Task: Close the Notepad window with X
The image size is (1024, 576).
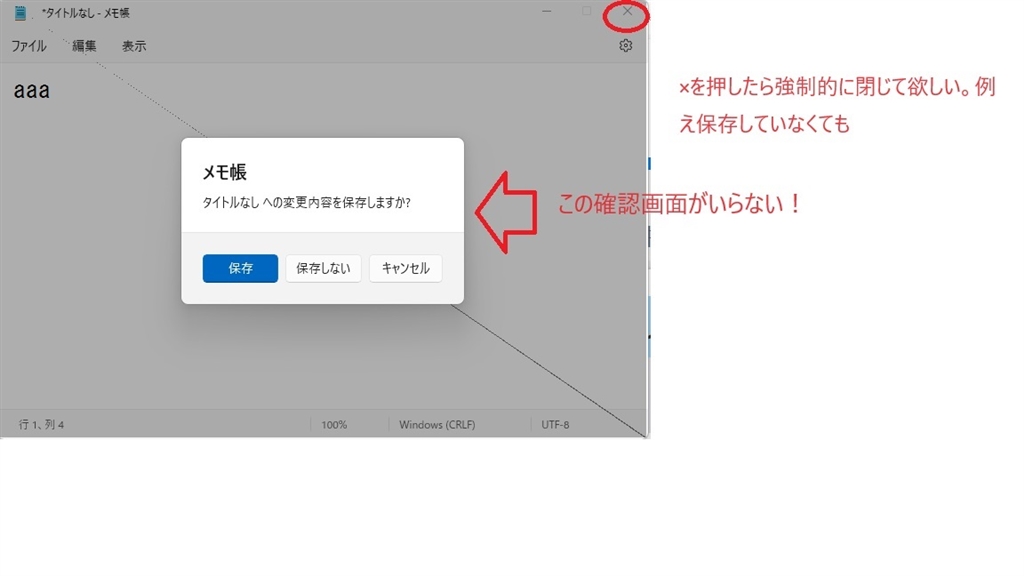Action: pos(627,11)
